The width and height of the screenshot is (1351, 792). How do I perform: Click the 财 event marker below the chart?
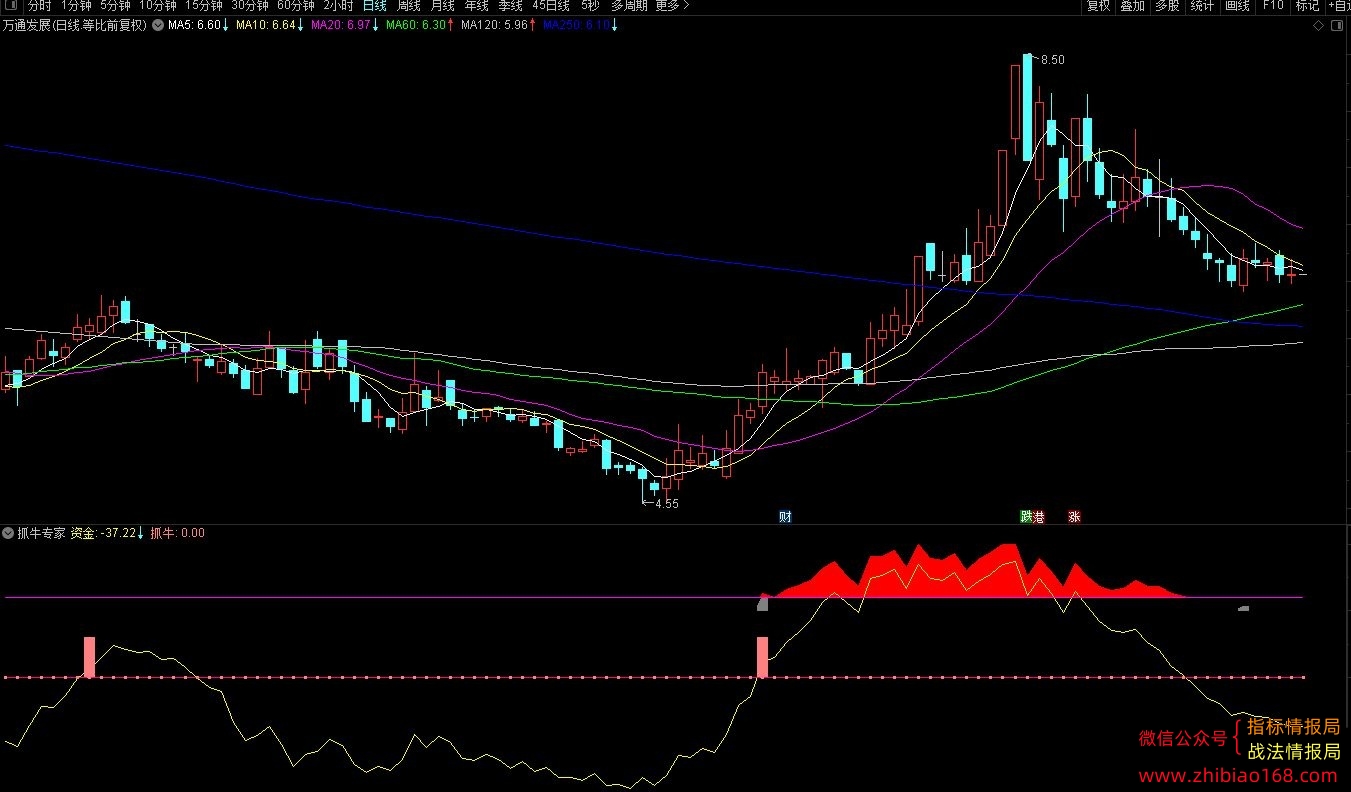tap(785, 517)
